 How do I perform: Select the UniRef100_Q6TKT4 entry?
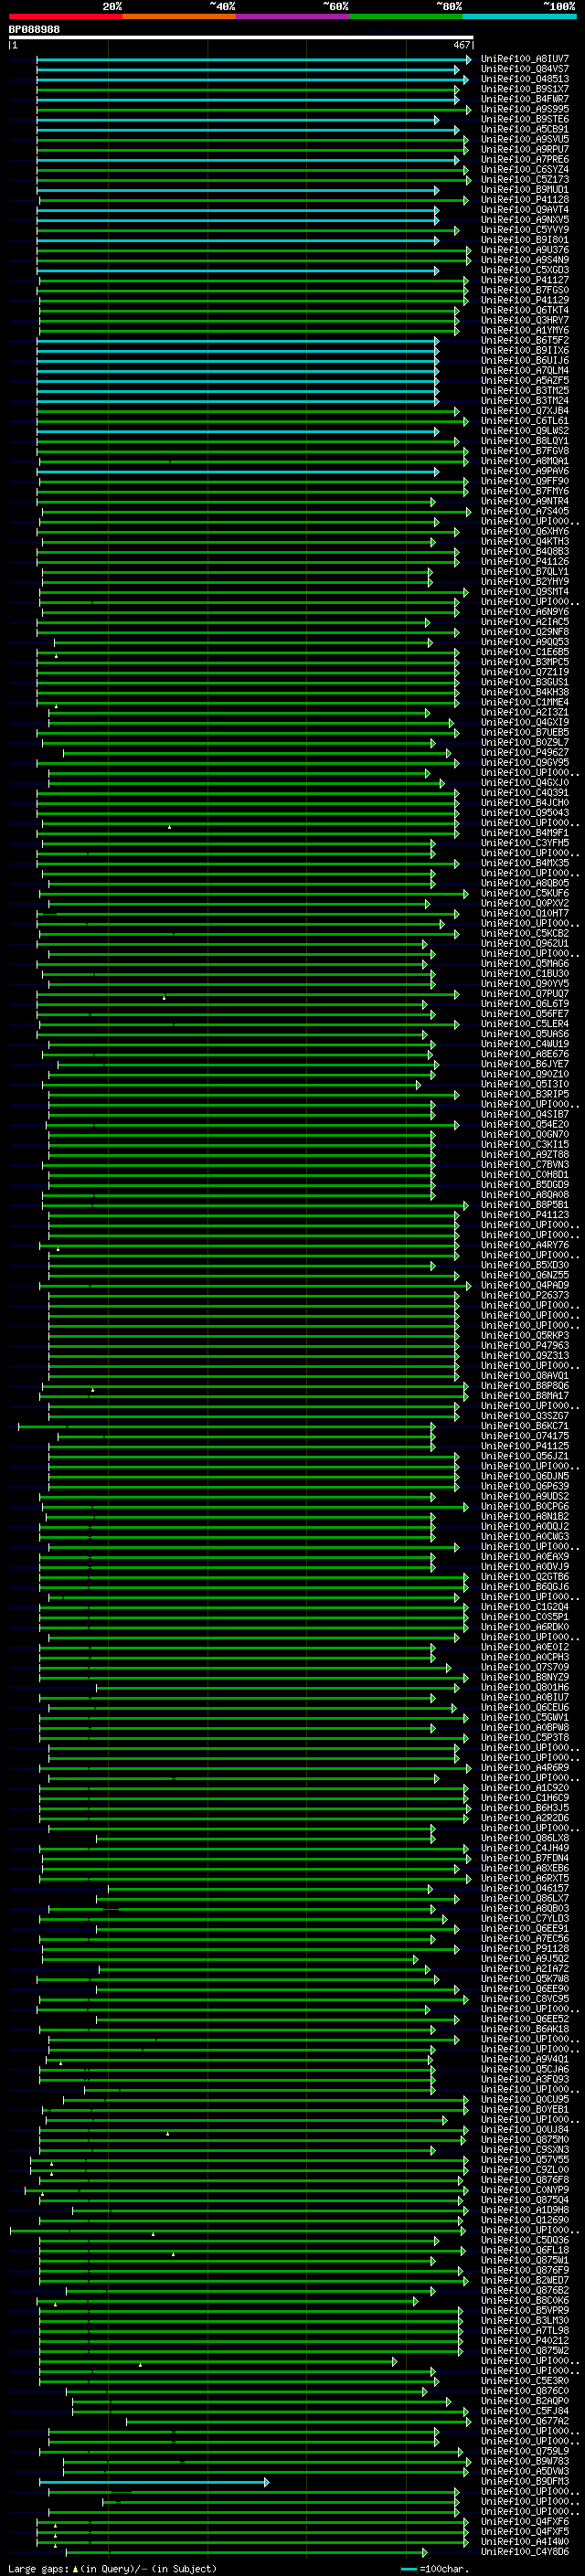click(x=525, y=310)
